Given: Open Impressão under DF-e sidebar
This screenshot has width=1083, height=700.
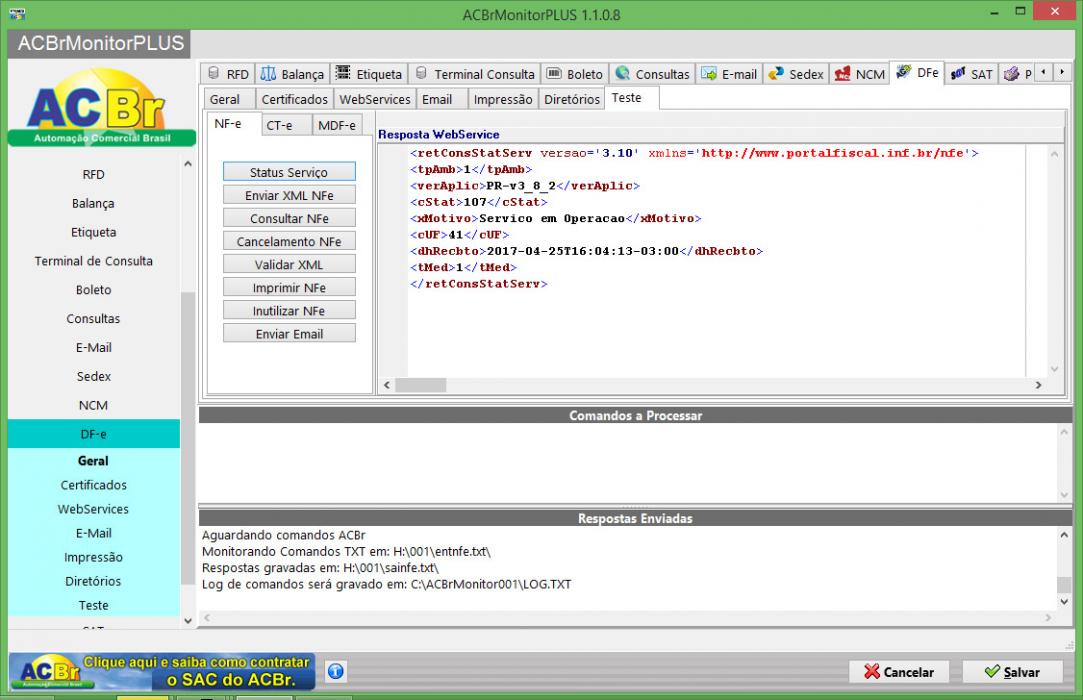Looking at the screenshot, I should 94,557.
